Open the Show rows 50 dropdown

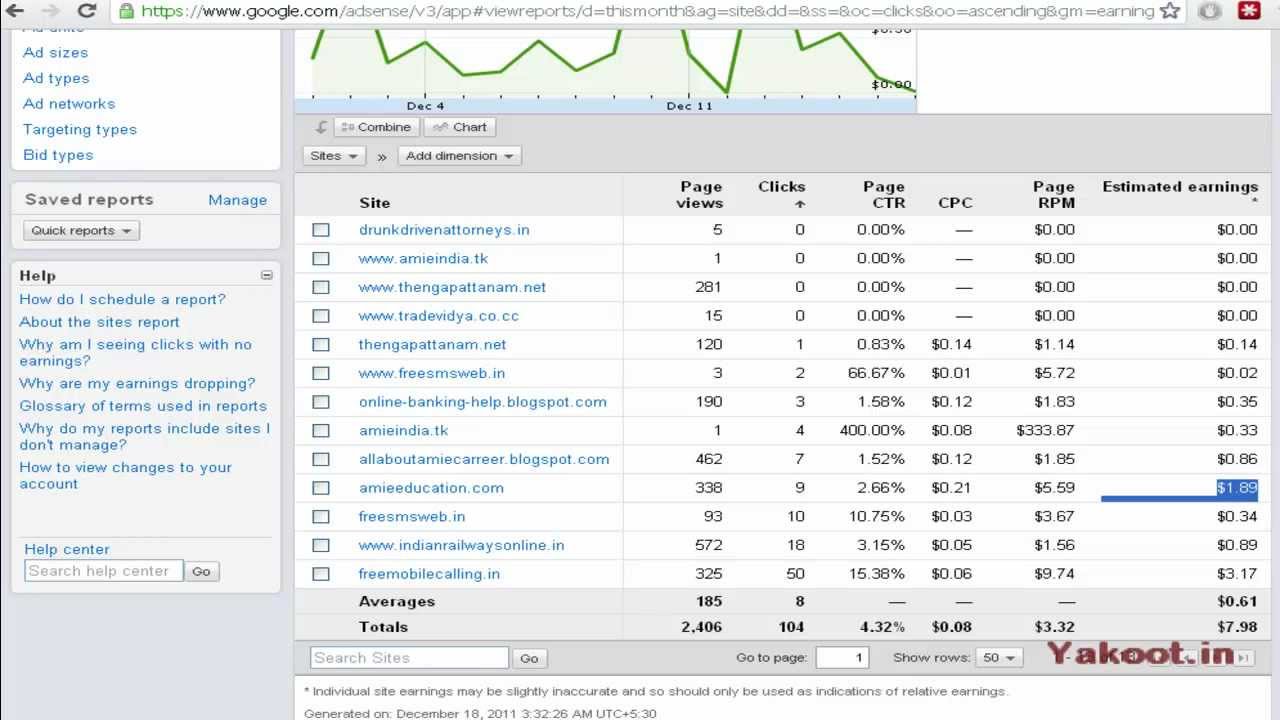point(999,658)
